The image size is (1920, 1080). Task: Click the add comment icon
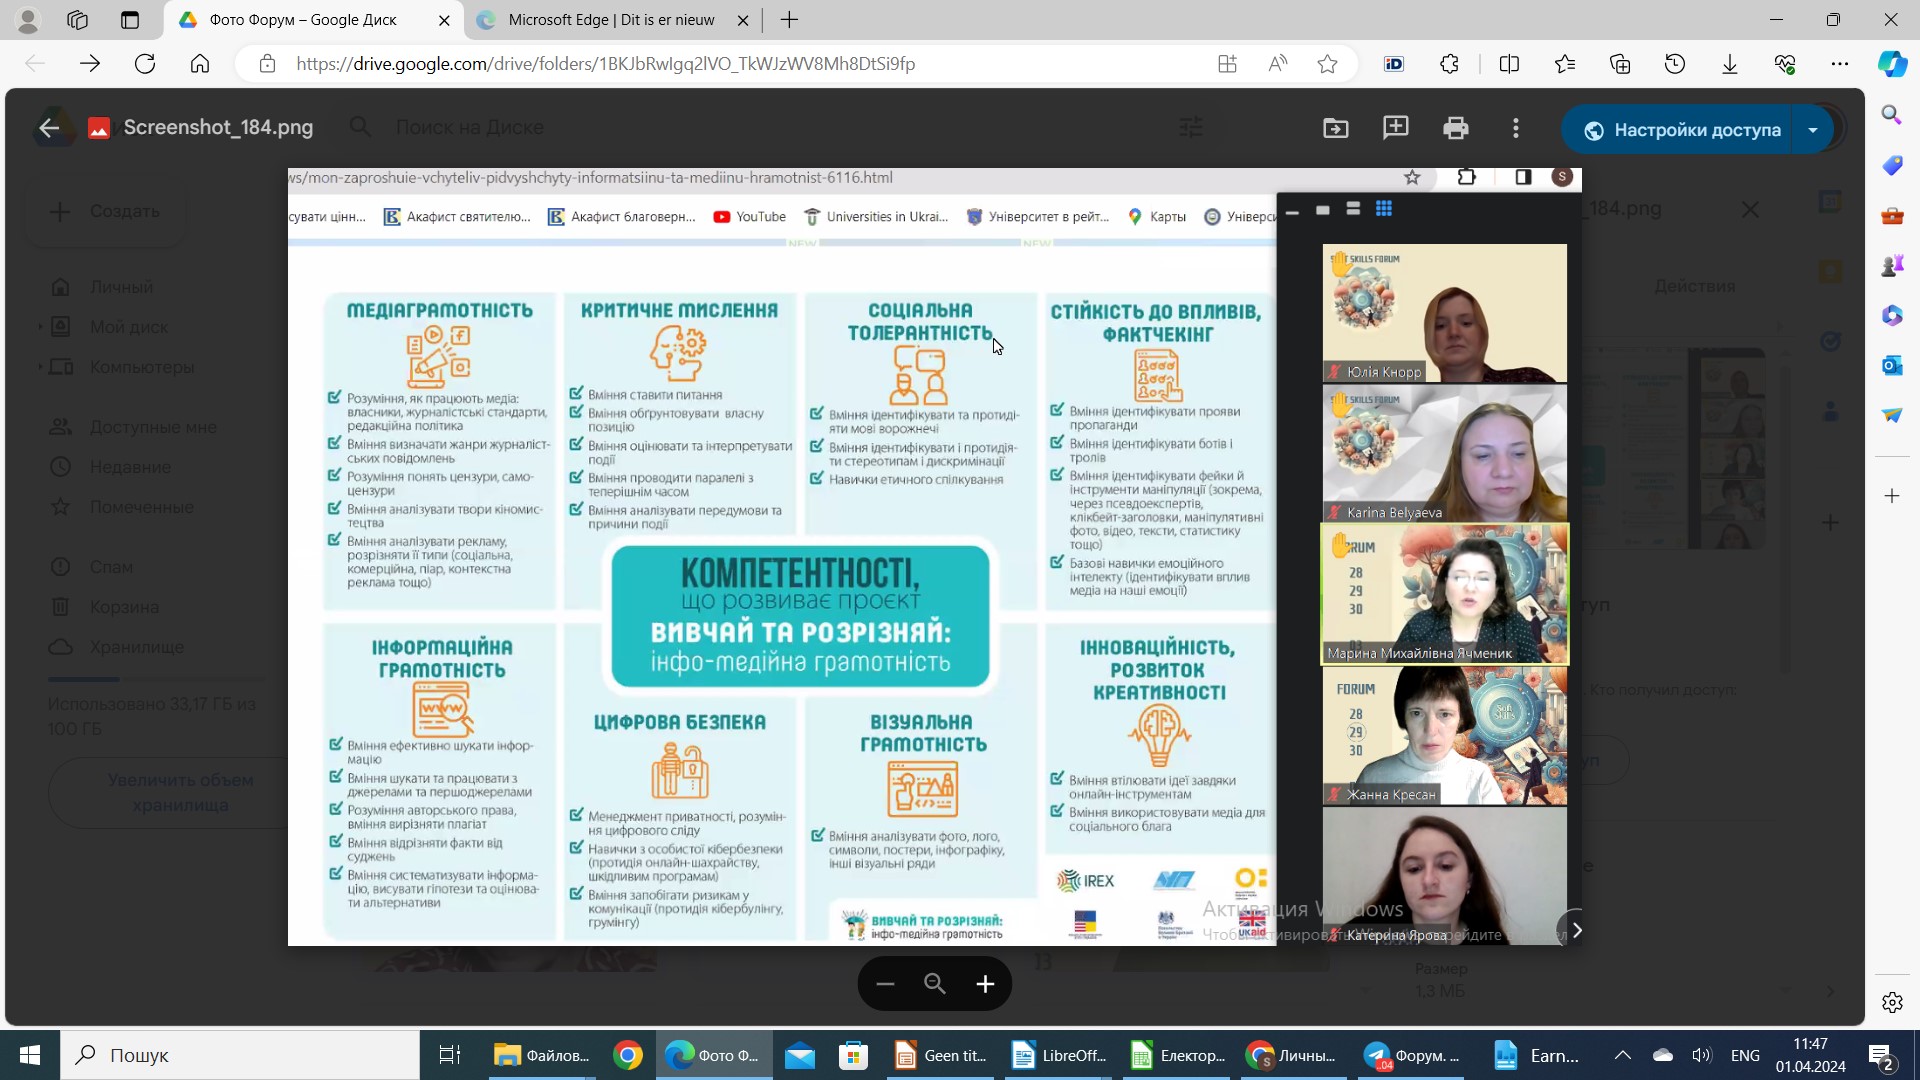coord(1395,128)
